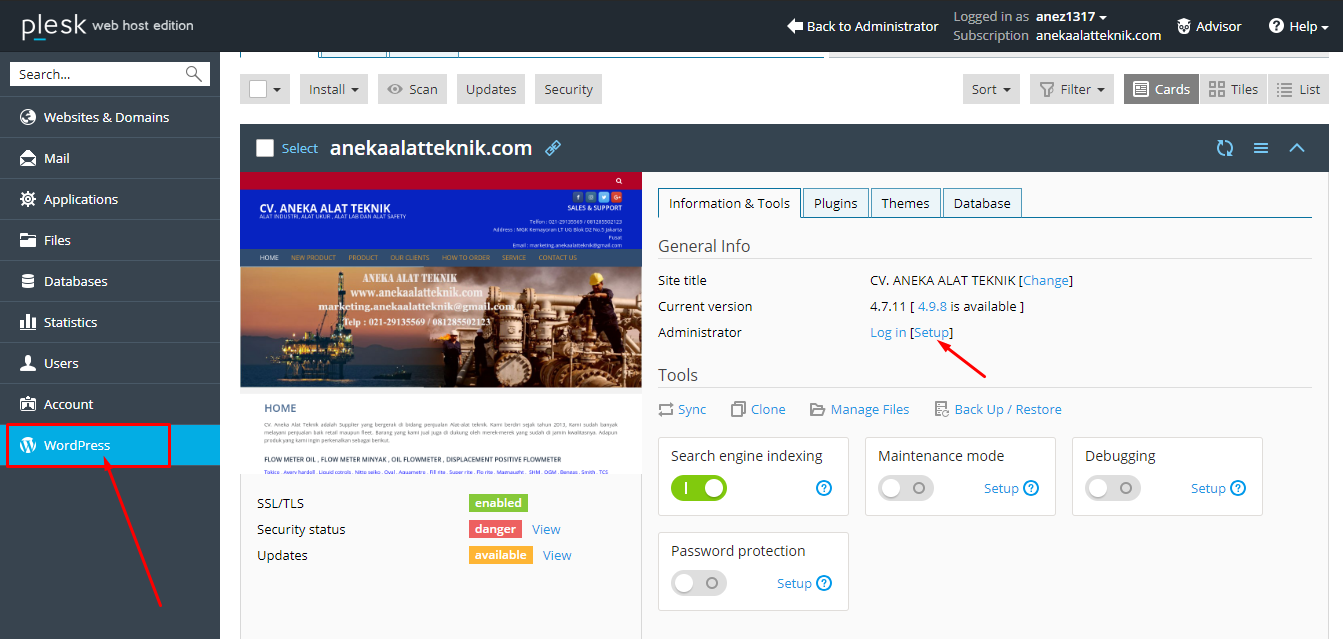1343x639 pixels.
Task: Click the Updates button
Action: pyautogui.click(x=491, y=89)
